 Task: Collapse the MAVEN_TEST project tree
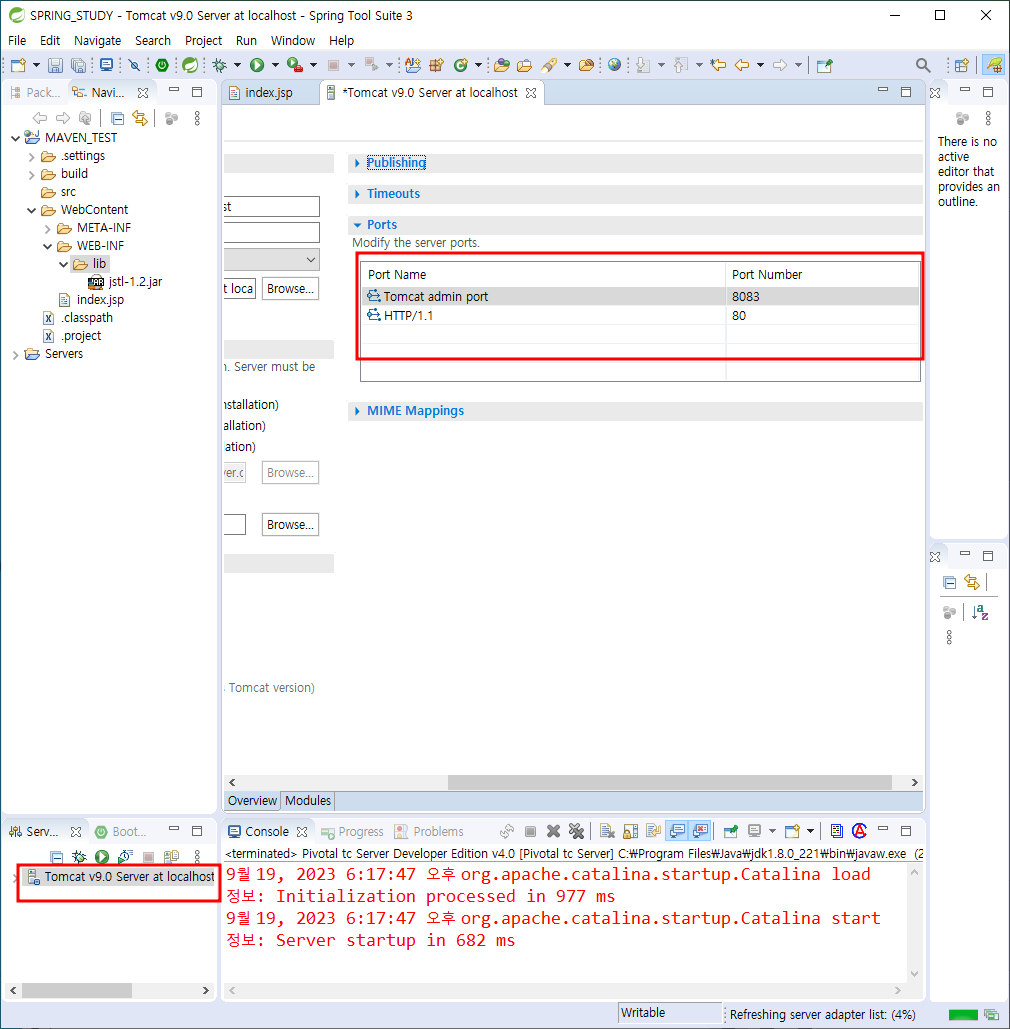pos(15,138)
